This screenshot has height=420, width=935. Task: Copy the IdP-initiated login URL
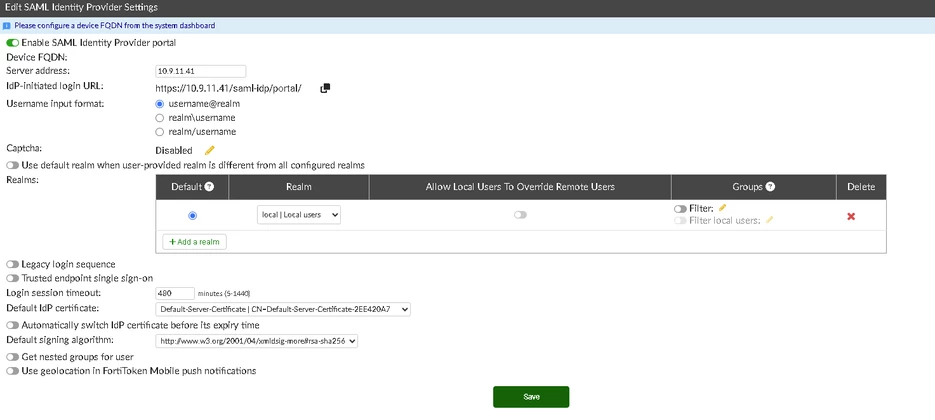325,88
